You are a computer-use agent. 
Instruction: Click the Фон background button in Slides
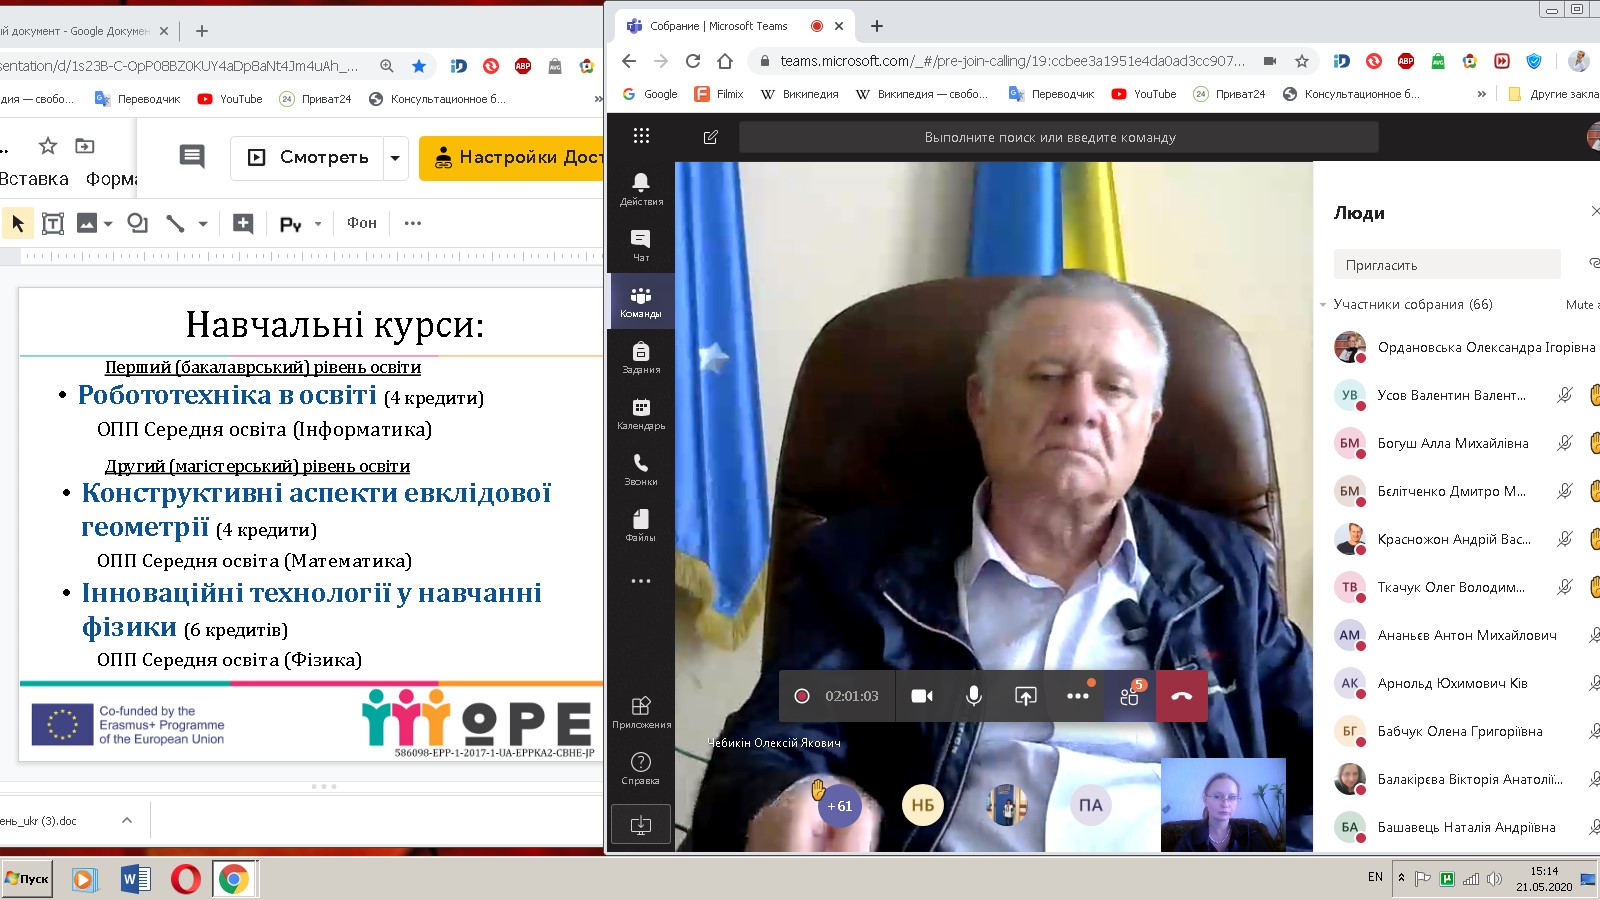(362, 223)
